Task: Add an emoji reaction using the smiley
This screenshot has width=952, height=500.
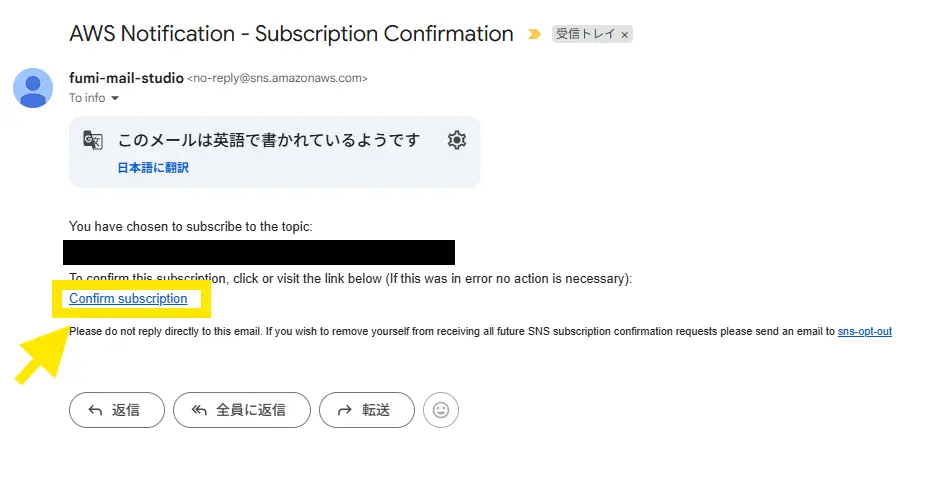Action: (x=441, y=410)
